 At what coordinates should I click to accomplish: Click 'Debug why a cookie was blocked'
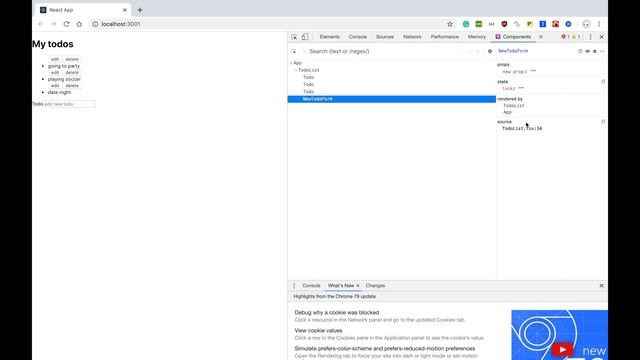point(337,313)
